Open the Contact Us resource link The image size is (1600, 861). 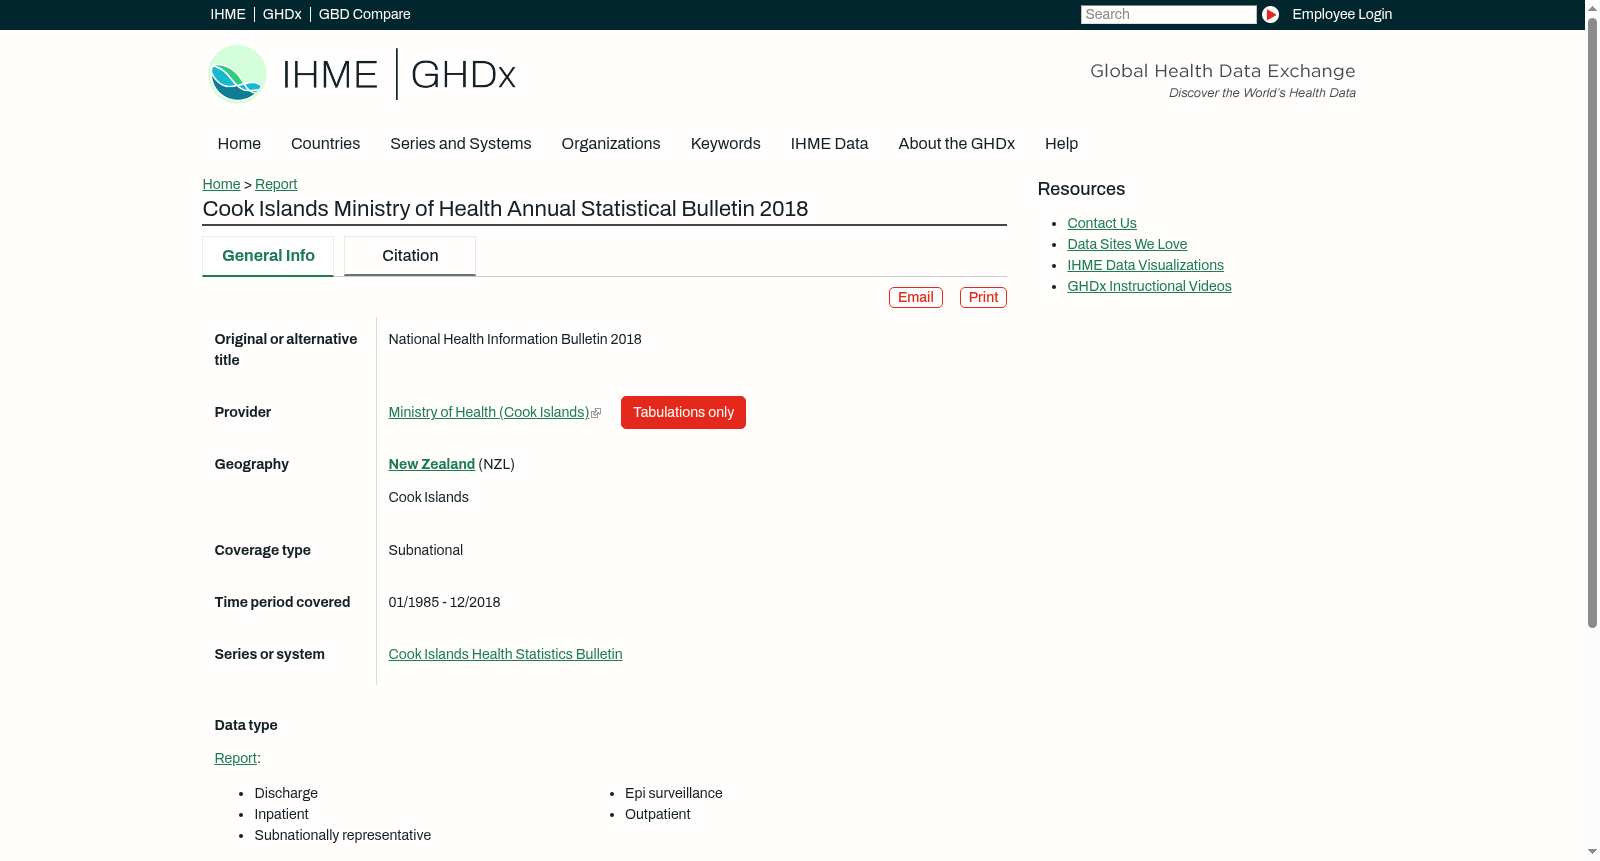(1102, 223)
